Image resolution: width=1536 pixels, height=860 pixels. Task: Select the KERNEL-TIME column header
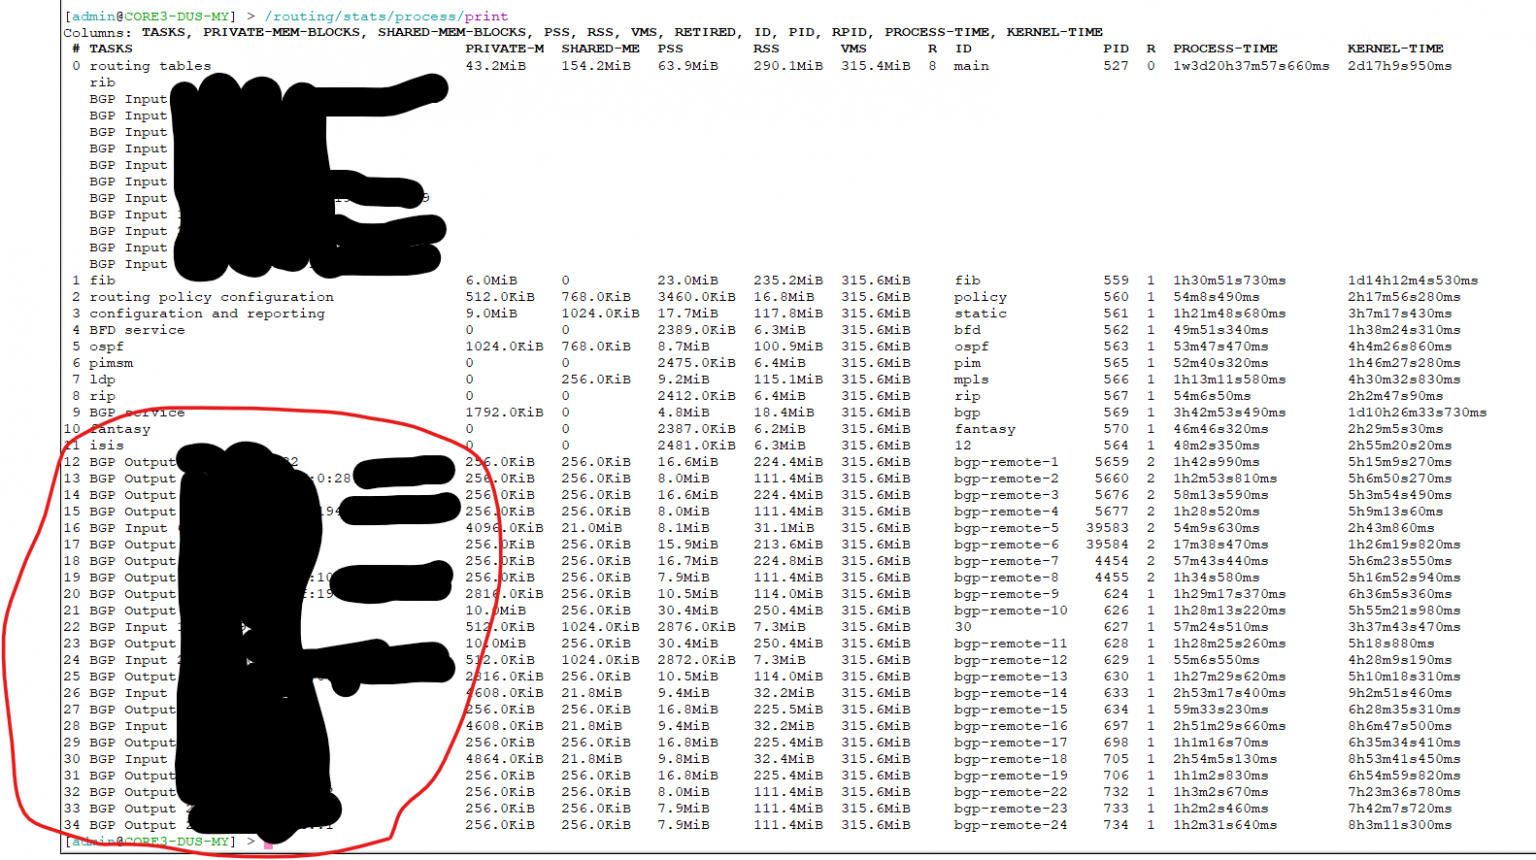point(1397,48)
